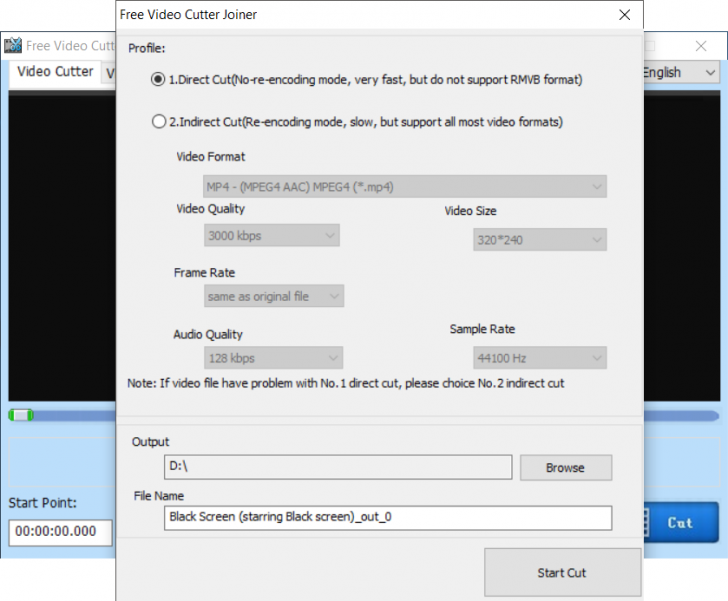Open the English language dropdown in main window

pos(682,72)
